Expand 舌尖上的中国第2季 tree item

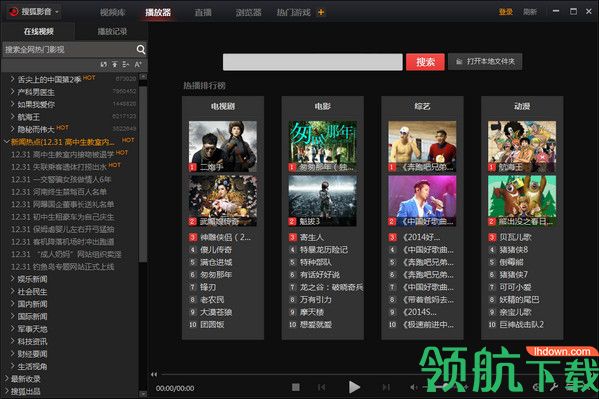point(12,79)
